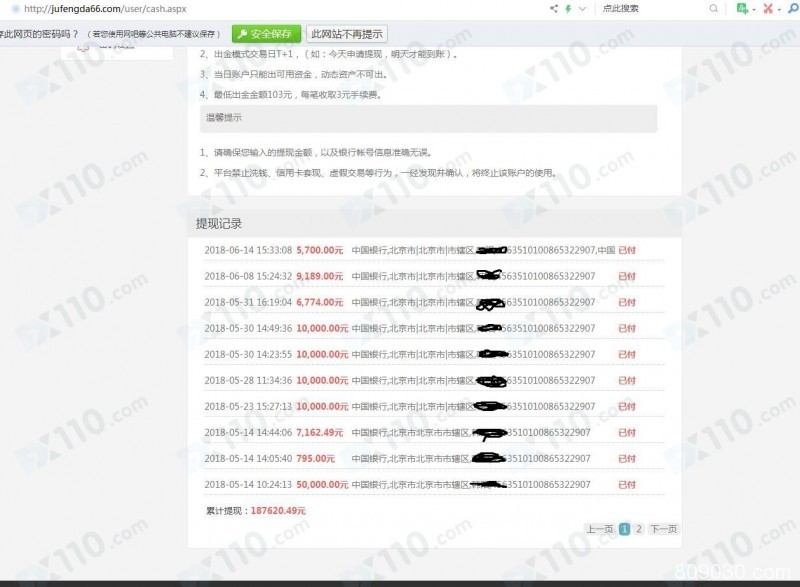This screenshot has width=800, height=587.
Task: Click the 温馨提示 heading bar
Action: point(429,118)
